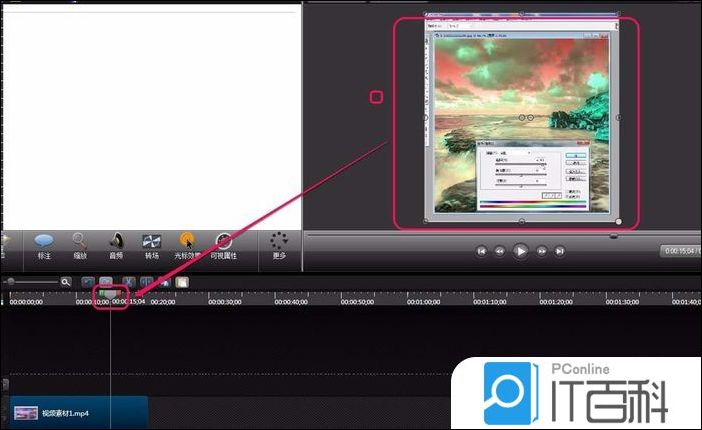Expand the 更多 more tools menu
This screenshot has width=702, height=430.
click(x=279, y=246)
